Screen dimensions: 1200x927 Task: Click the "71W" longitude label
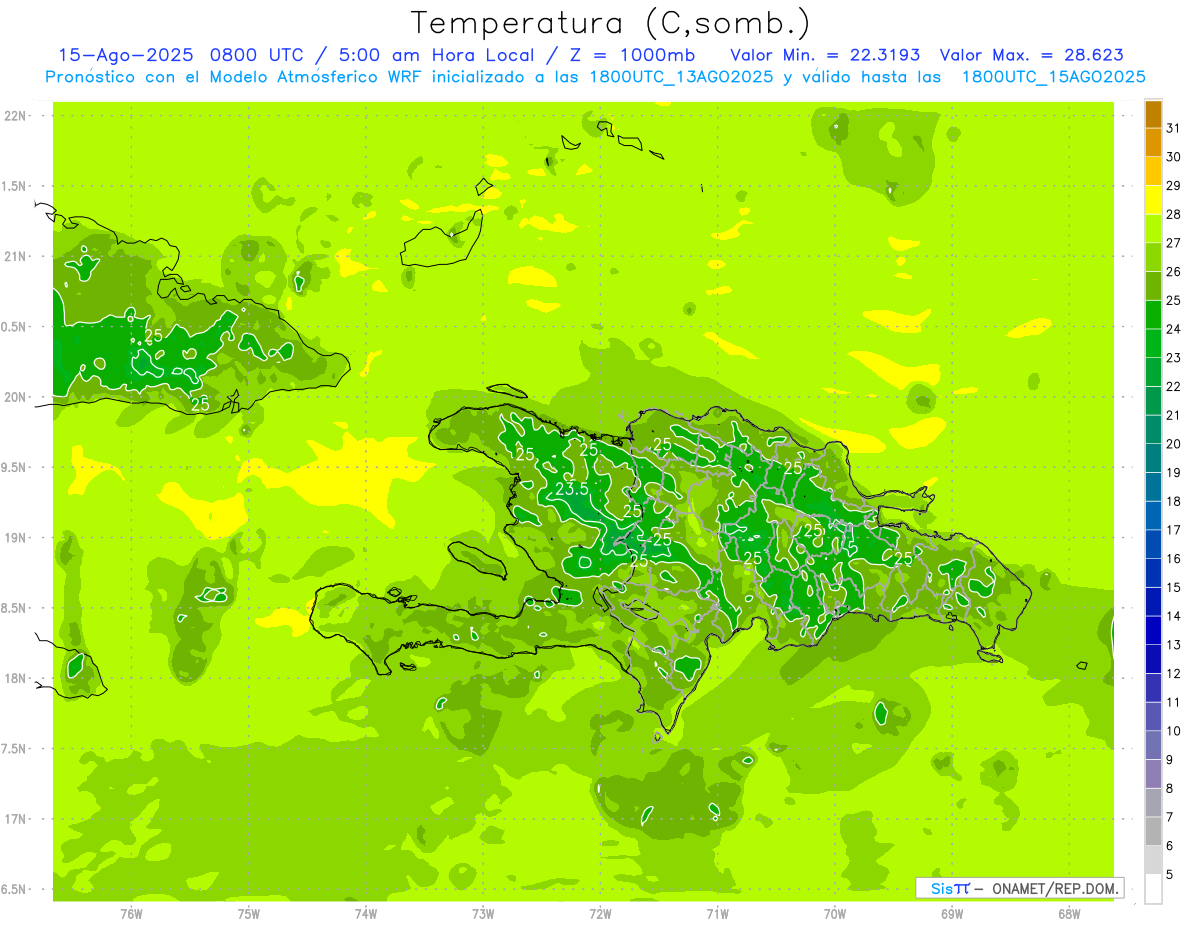click(717, 914)
